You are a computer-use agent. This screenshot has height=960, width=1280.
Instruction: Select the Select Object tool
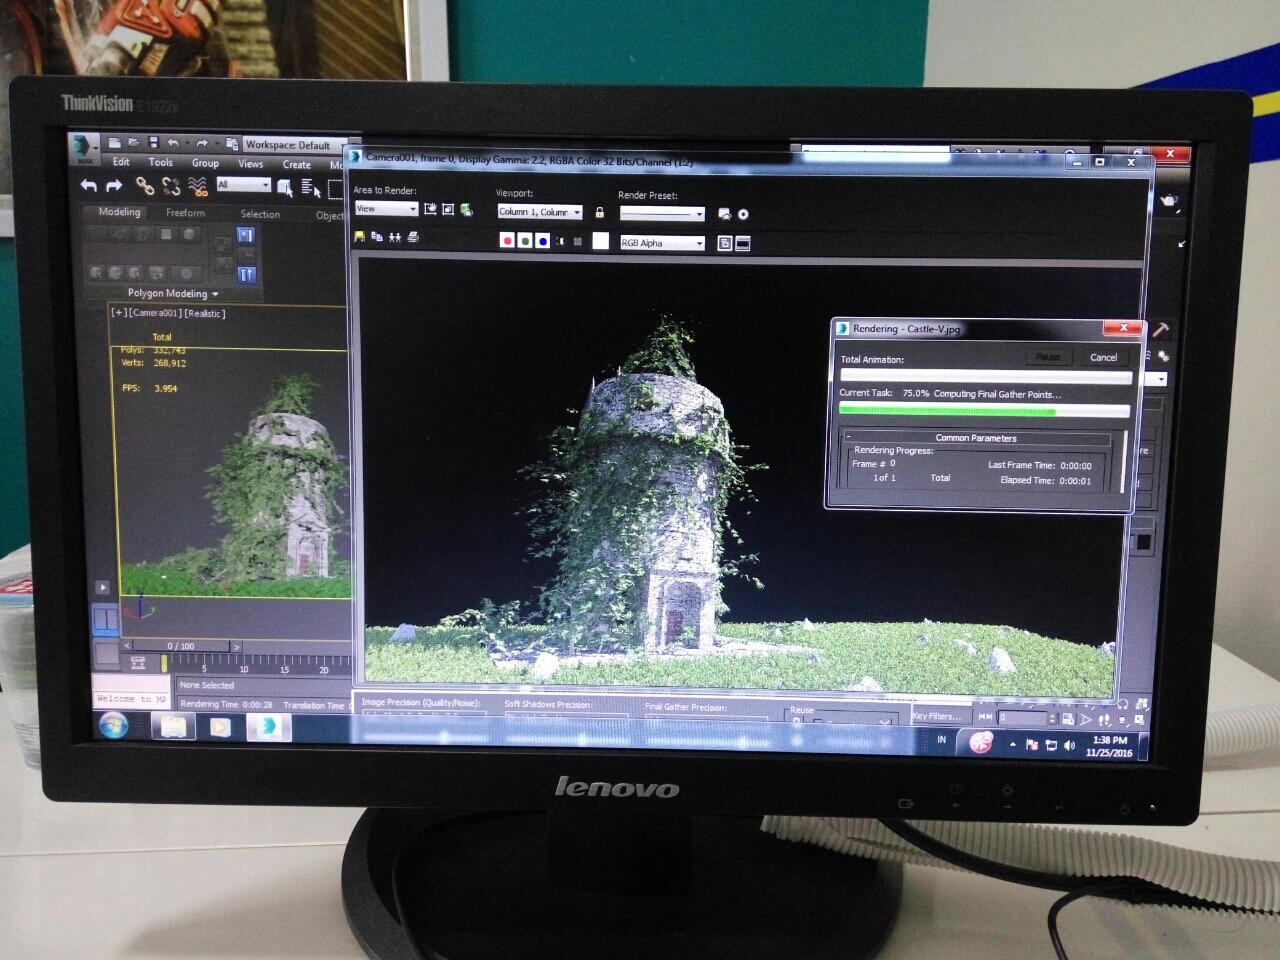click(285, 187)
